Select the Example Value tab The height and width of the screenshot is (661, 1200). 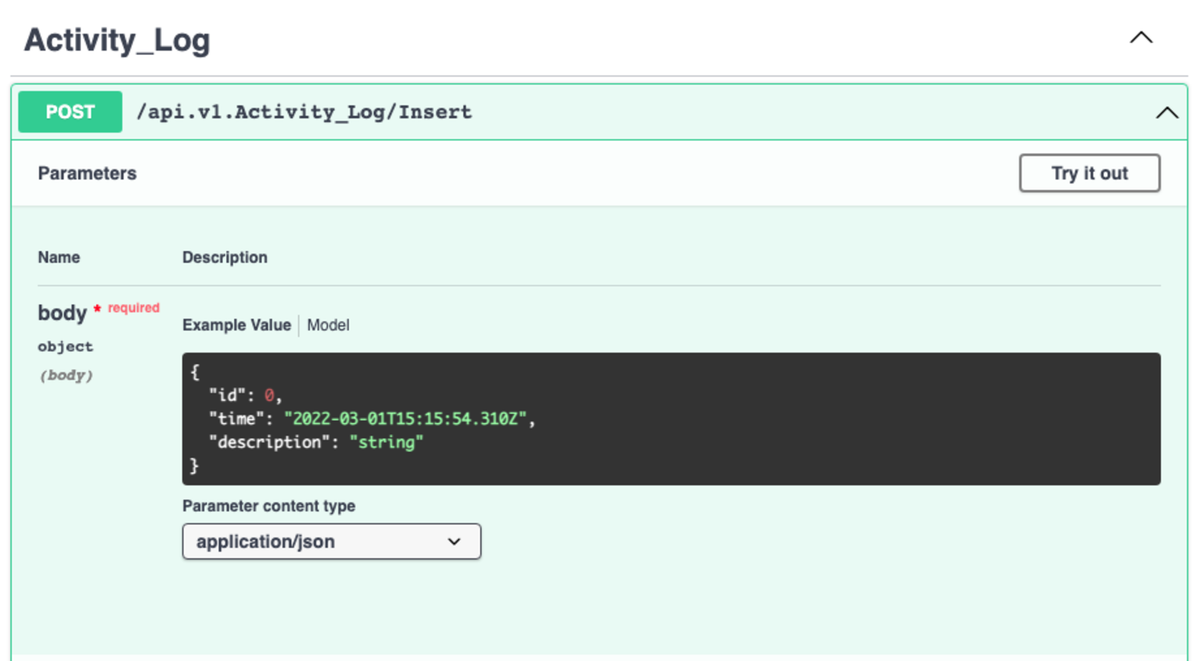[236, 325]
